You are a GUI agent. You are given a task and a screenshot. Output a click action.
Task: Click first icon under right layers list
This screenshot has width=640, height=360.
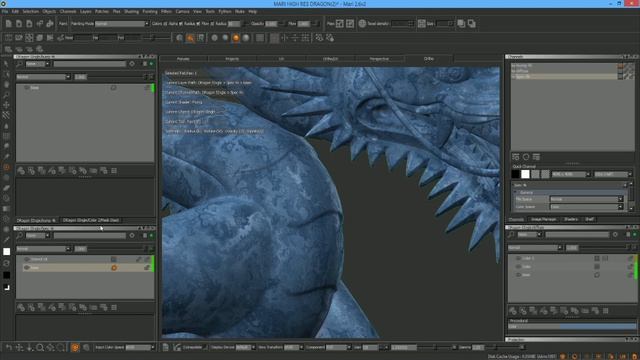513,311
